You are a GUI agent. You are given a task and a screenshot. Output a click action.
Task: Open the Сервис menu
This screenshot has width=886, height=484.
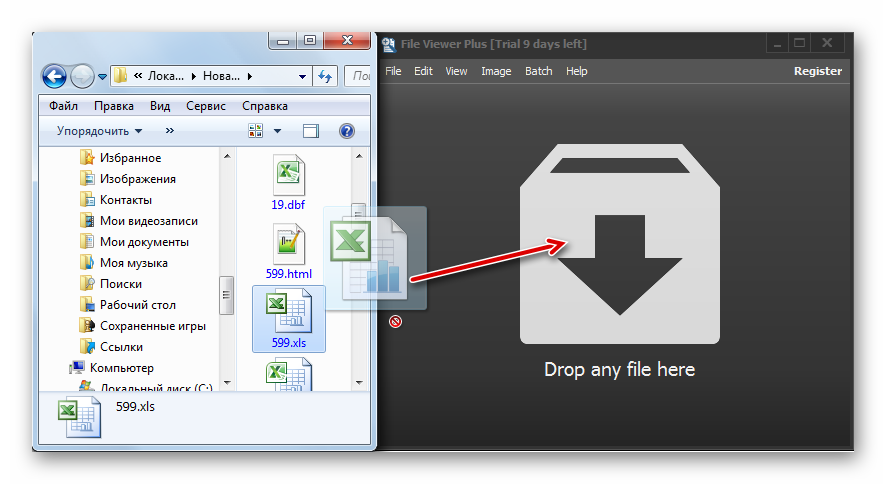tap(206, 106)
